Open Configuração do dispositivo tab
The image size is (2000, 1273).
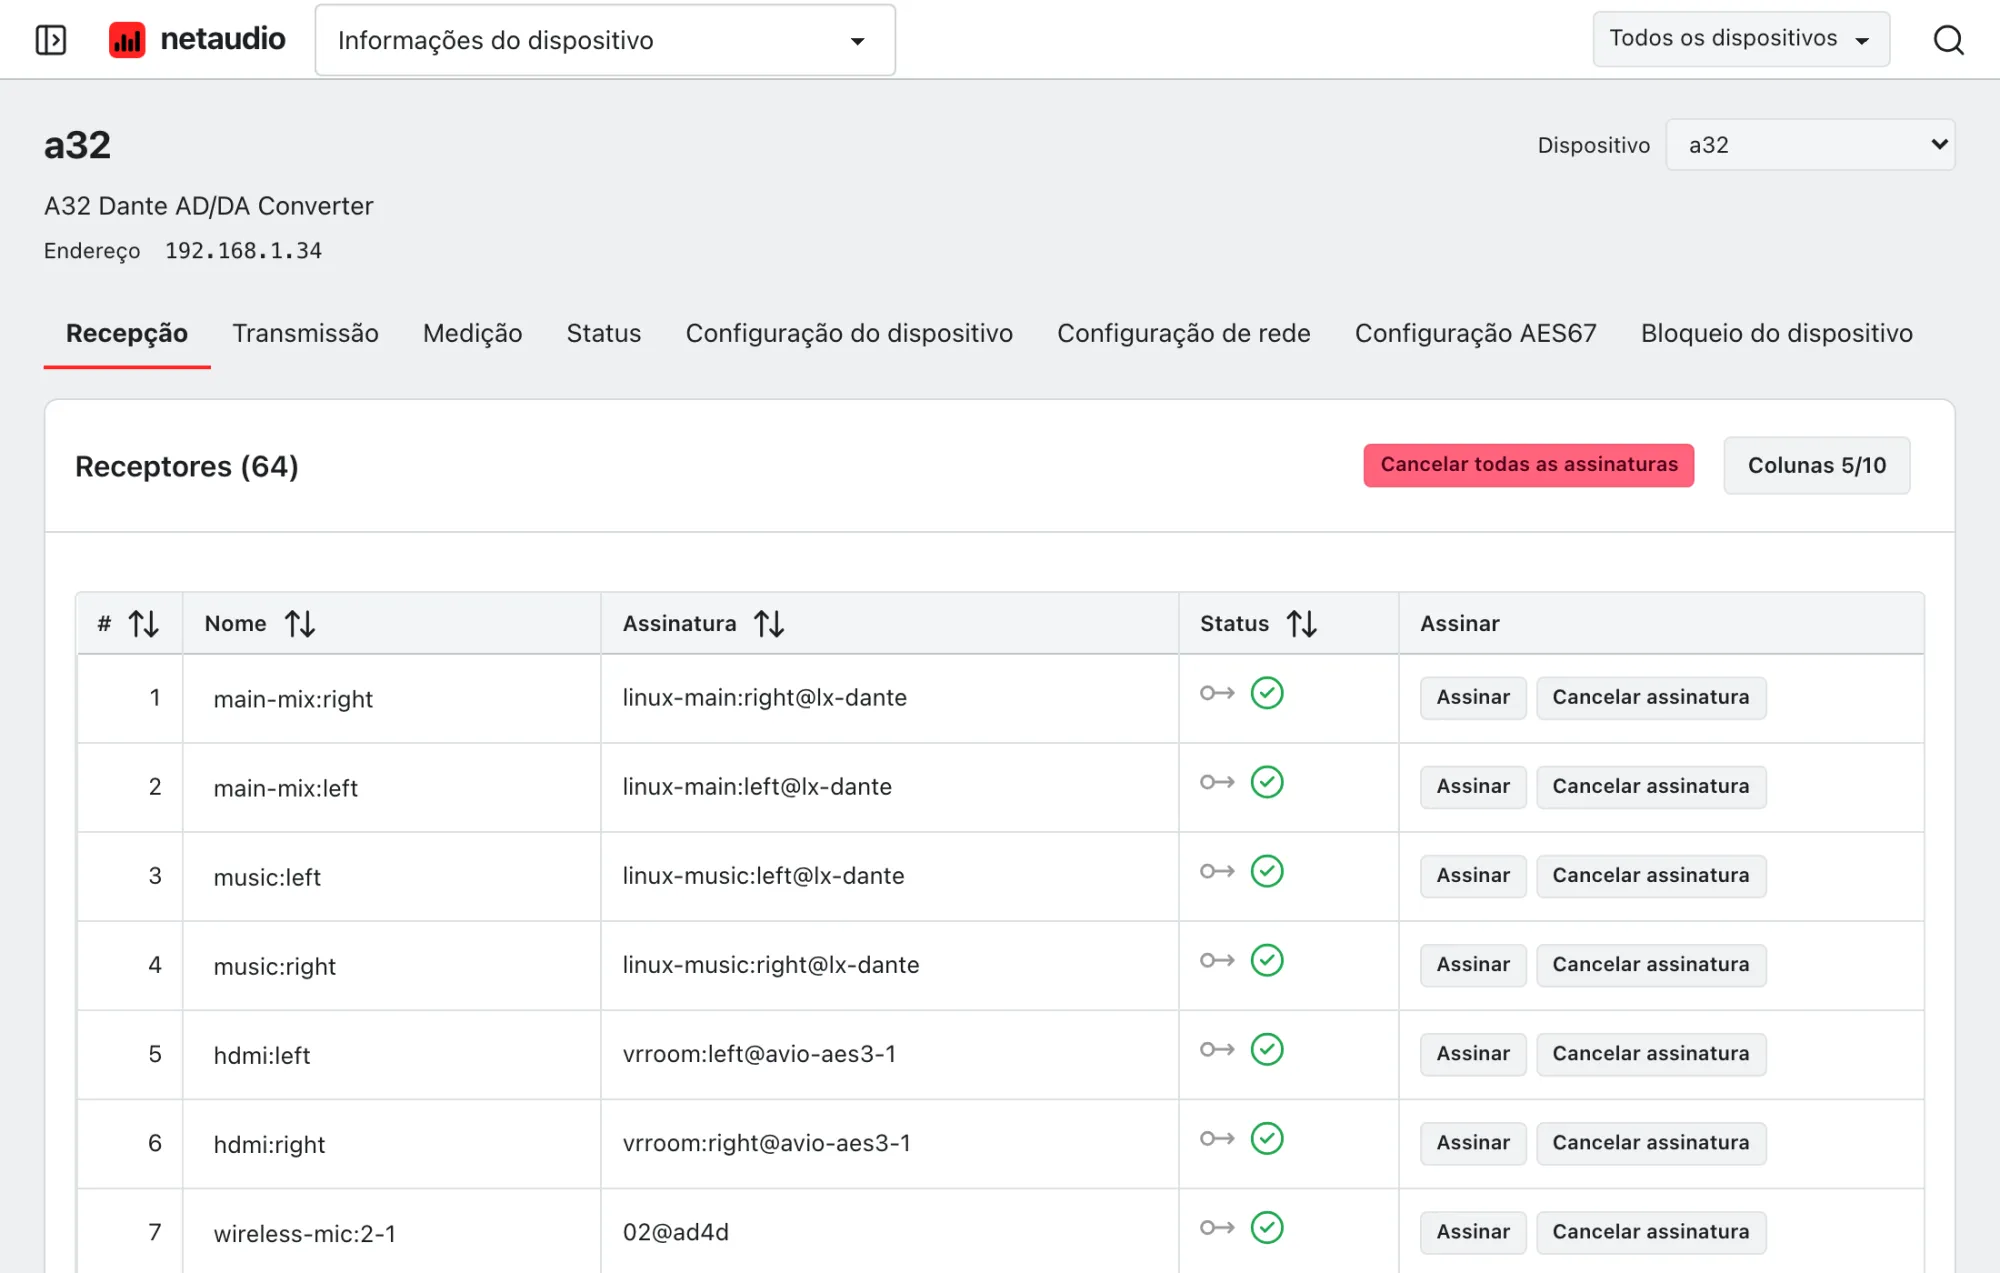coord(849,333)
